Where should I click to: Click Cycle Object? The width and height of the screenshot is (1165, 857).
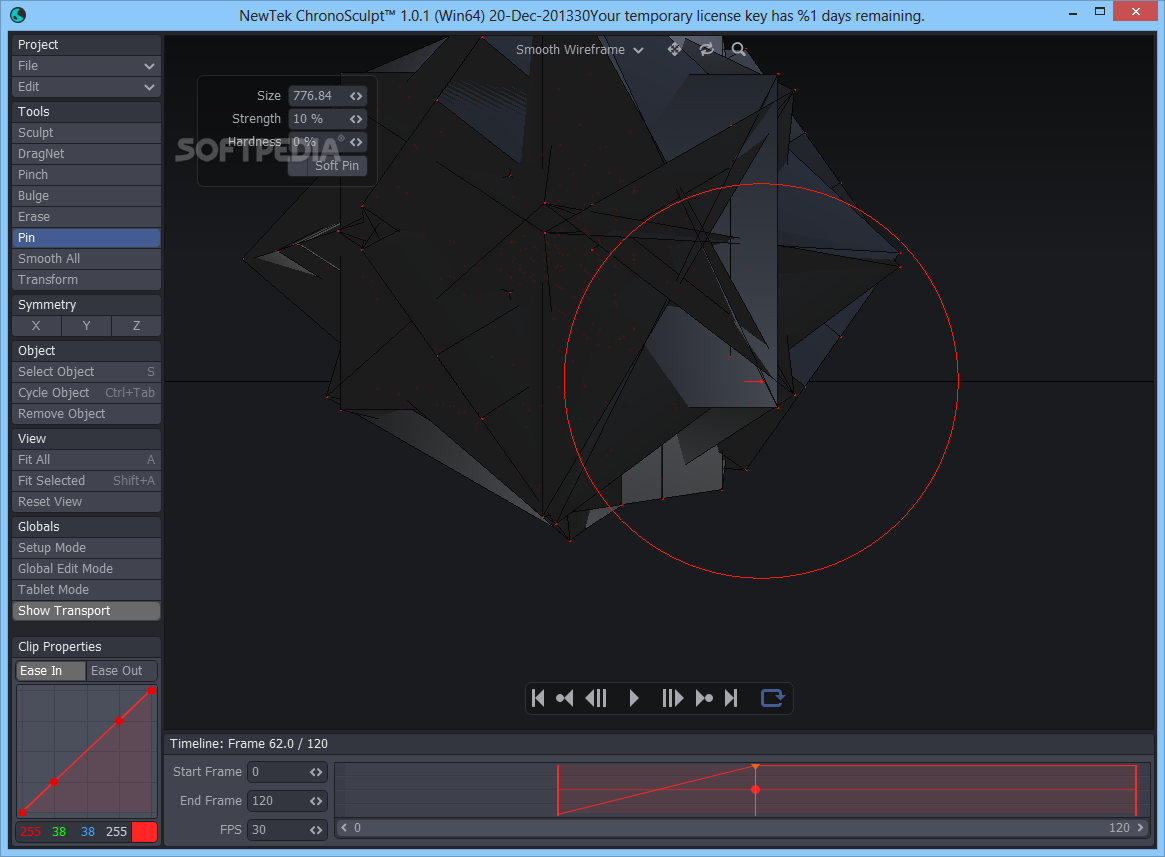point(86,392)
